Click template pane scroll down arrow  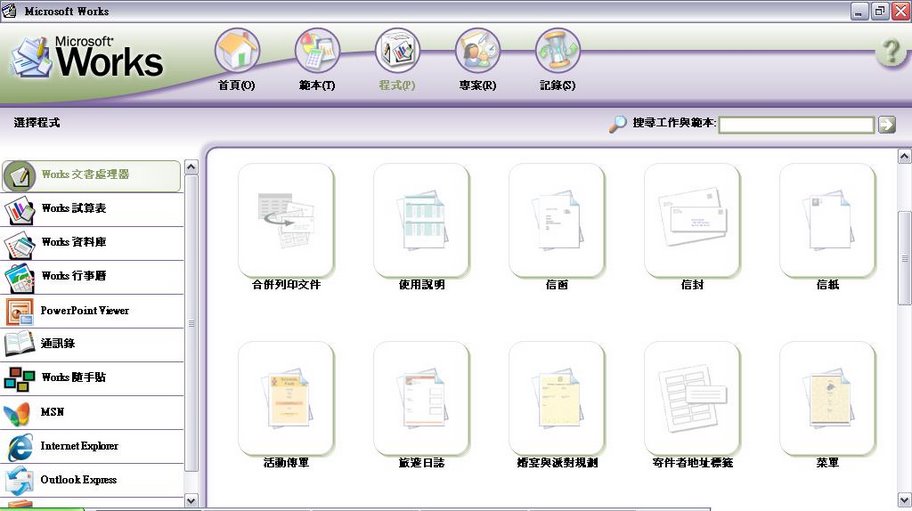[x=904, y=500]
